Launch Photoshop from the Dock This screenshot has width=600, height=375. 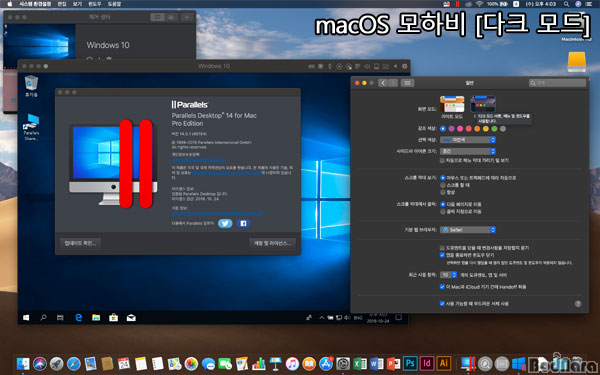coord(410,364)
